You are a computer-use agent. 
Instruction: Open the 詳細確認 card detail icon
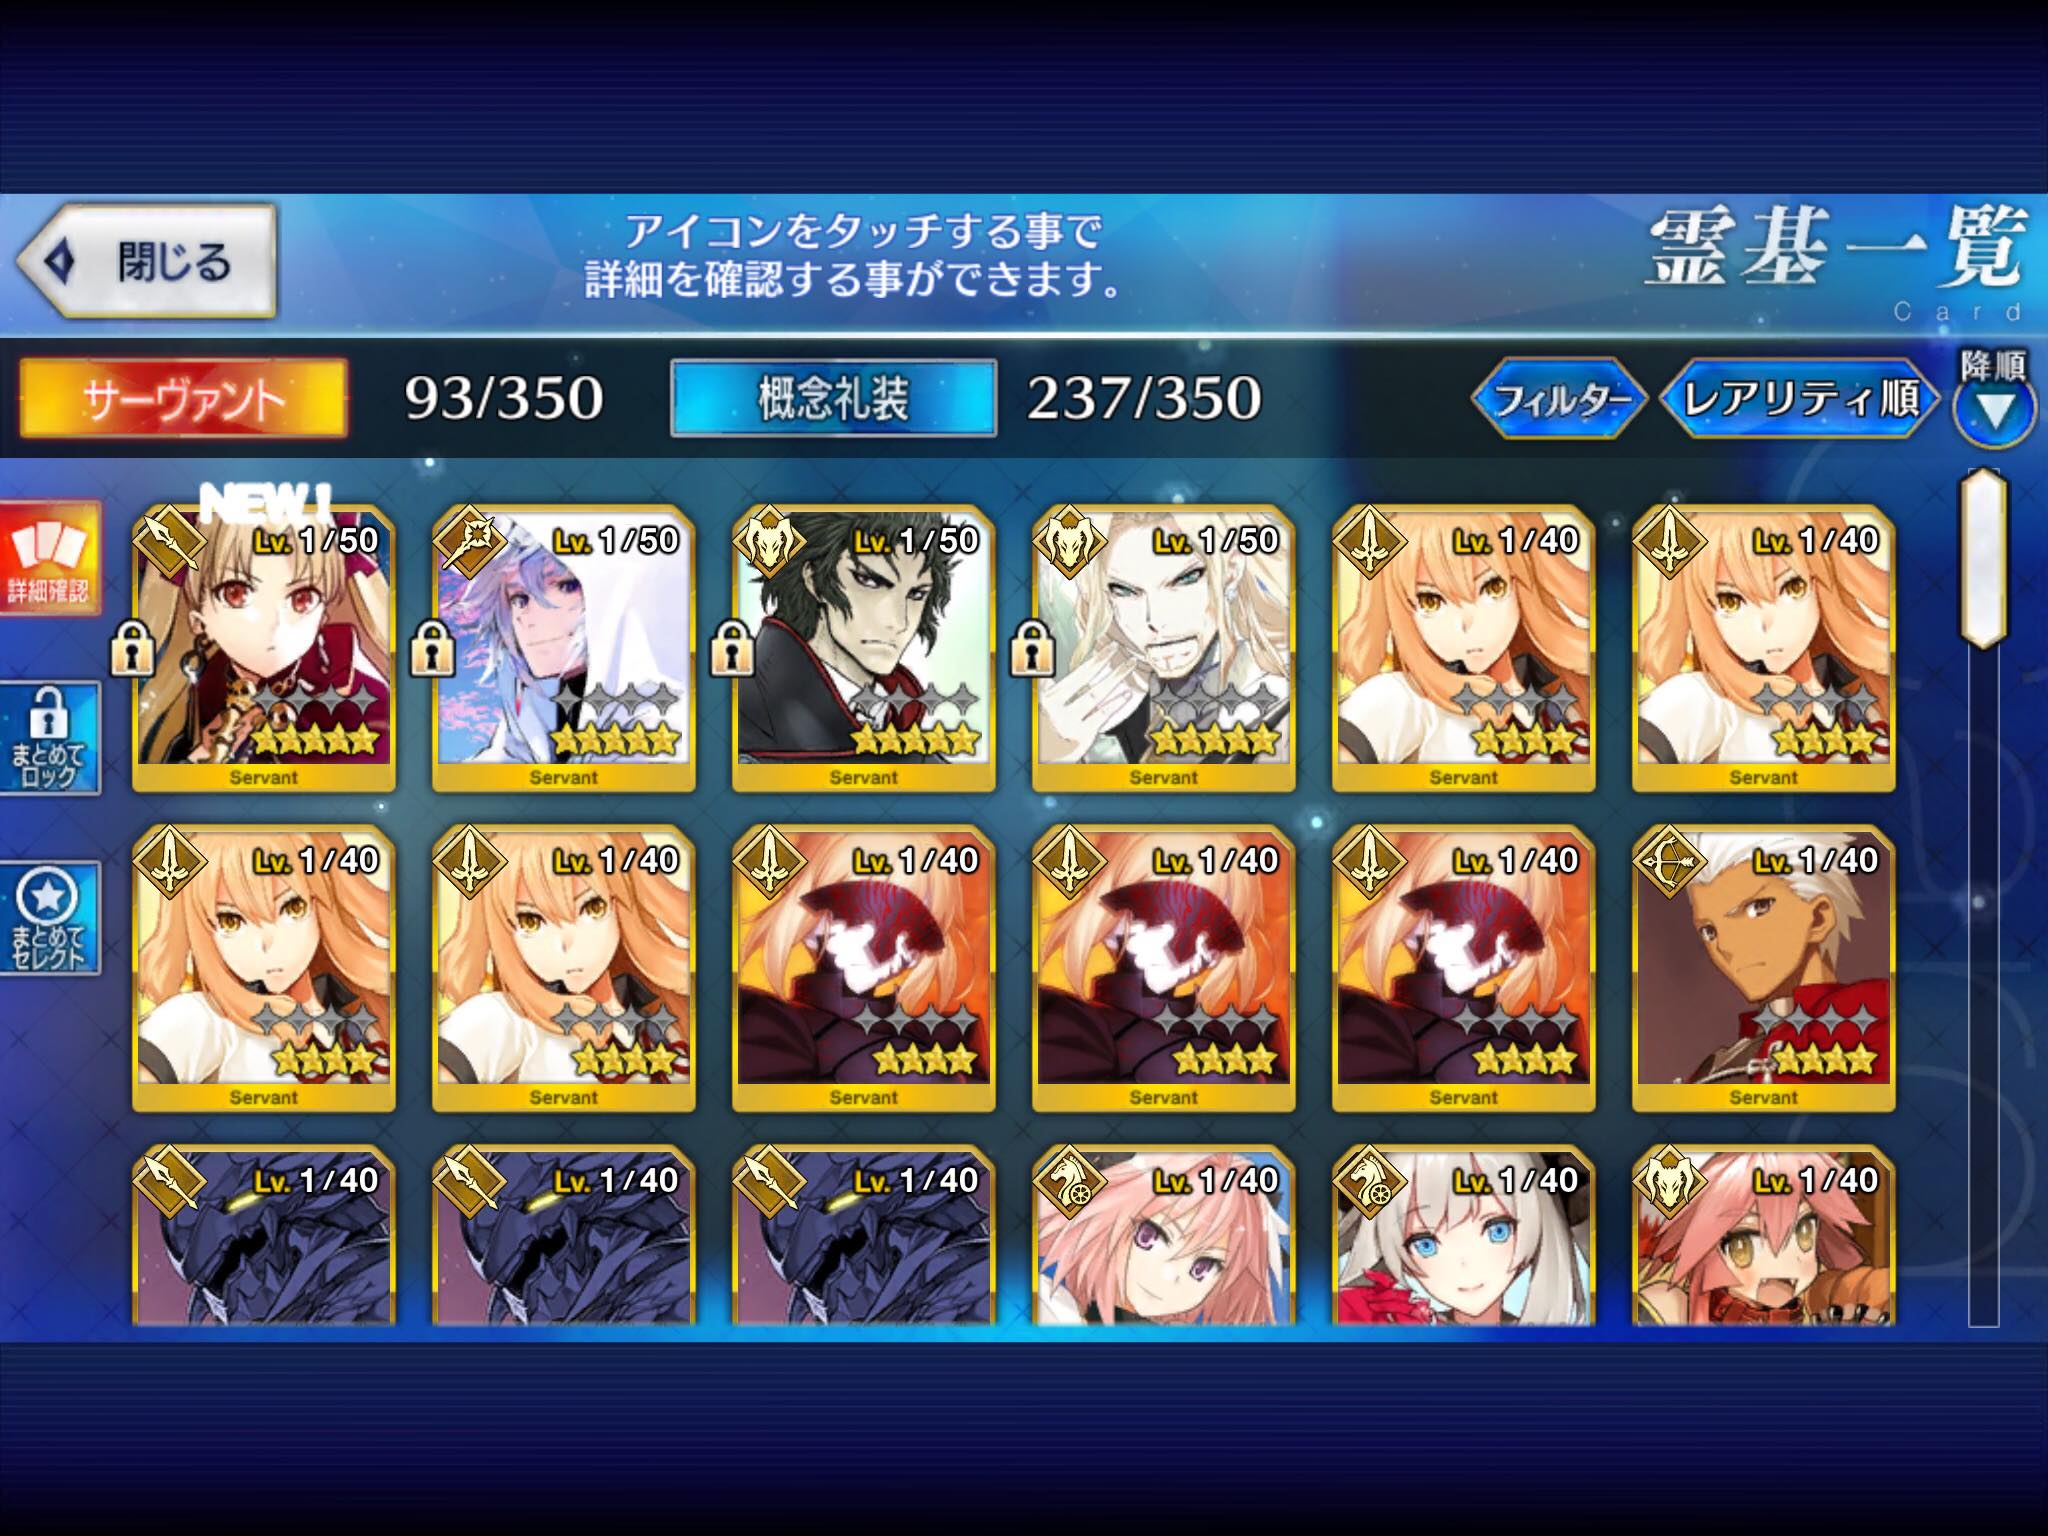49,558
